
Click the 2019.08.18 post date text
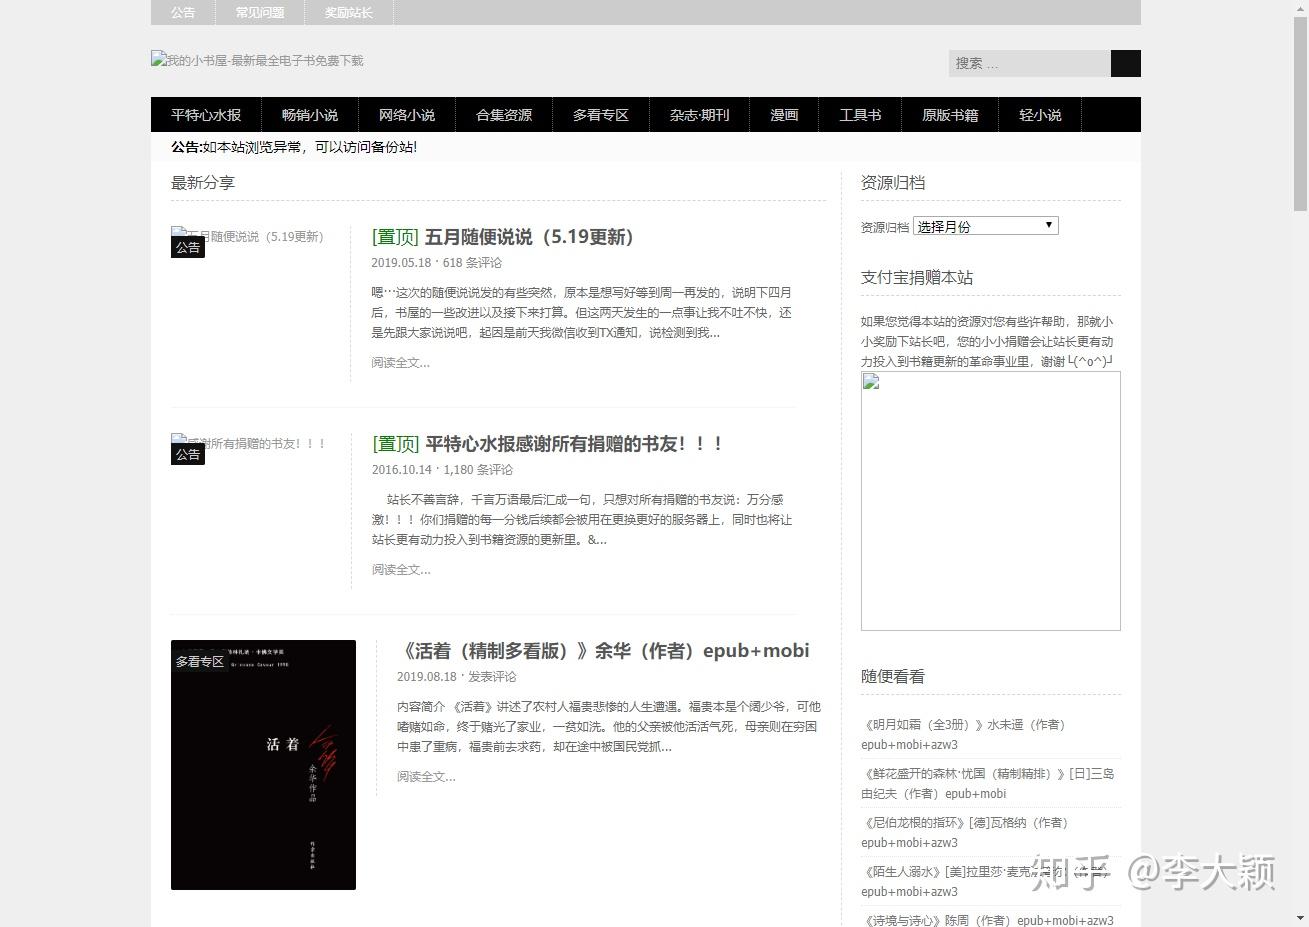427,677
